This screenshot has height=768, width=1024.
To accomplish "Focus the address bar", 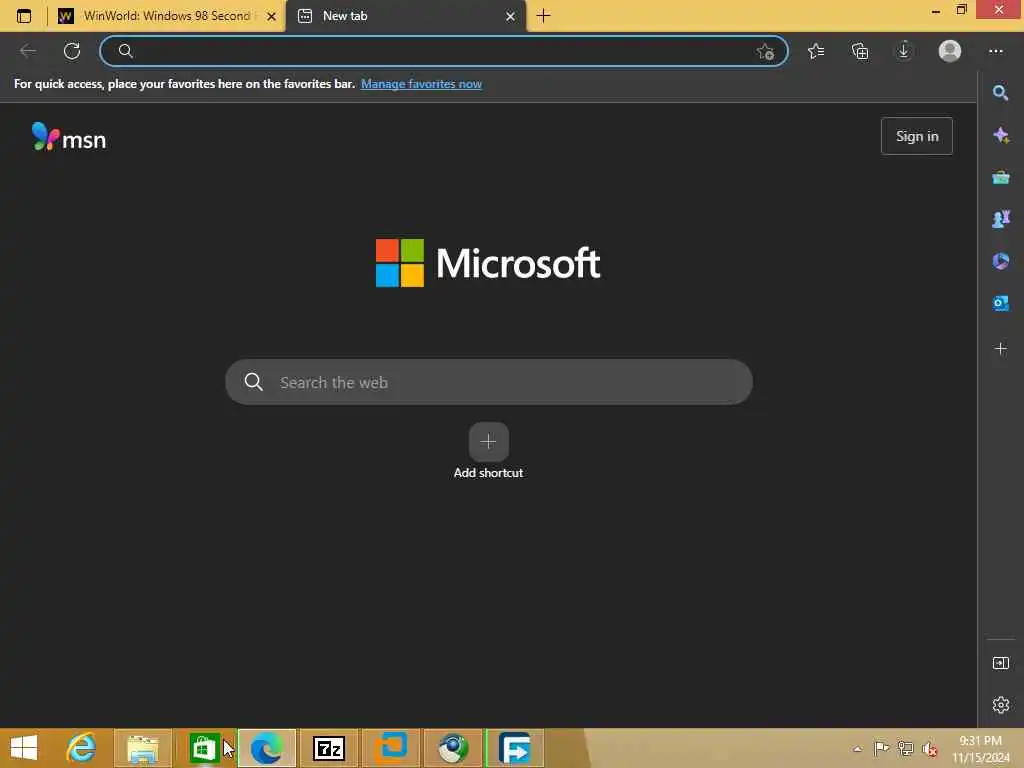I will click(444, 51).
